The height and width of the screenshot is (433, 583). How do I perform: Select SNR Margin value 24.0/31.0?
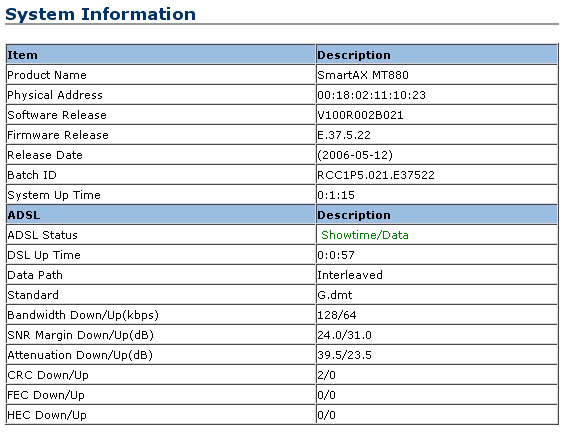[x=344, y=335]
